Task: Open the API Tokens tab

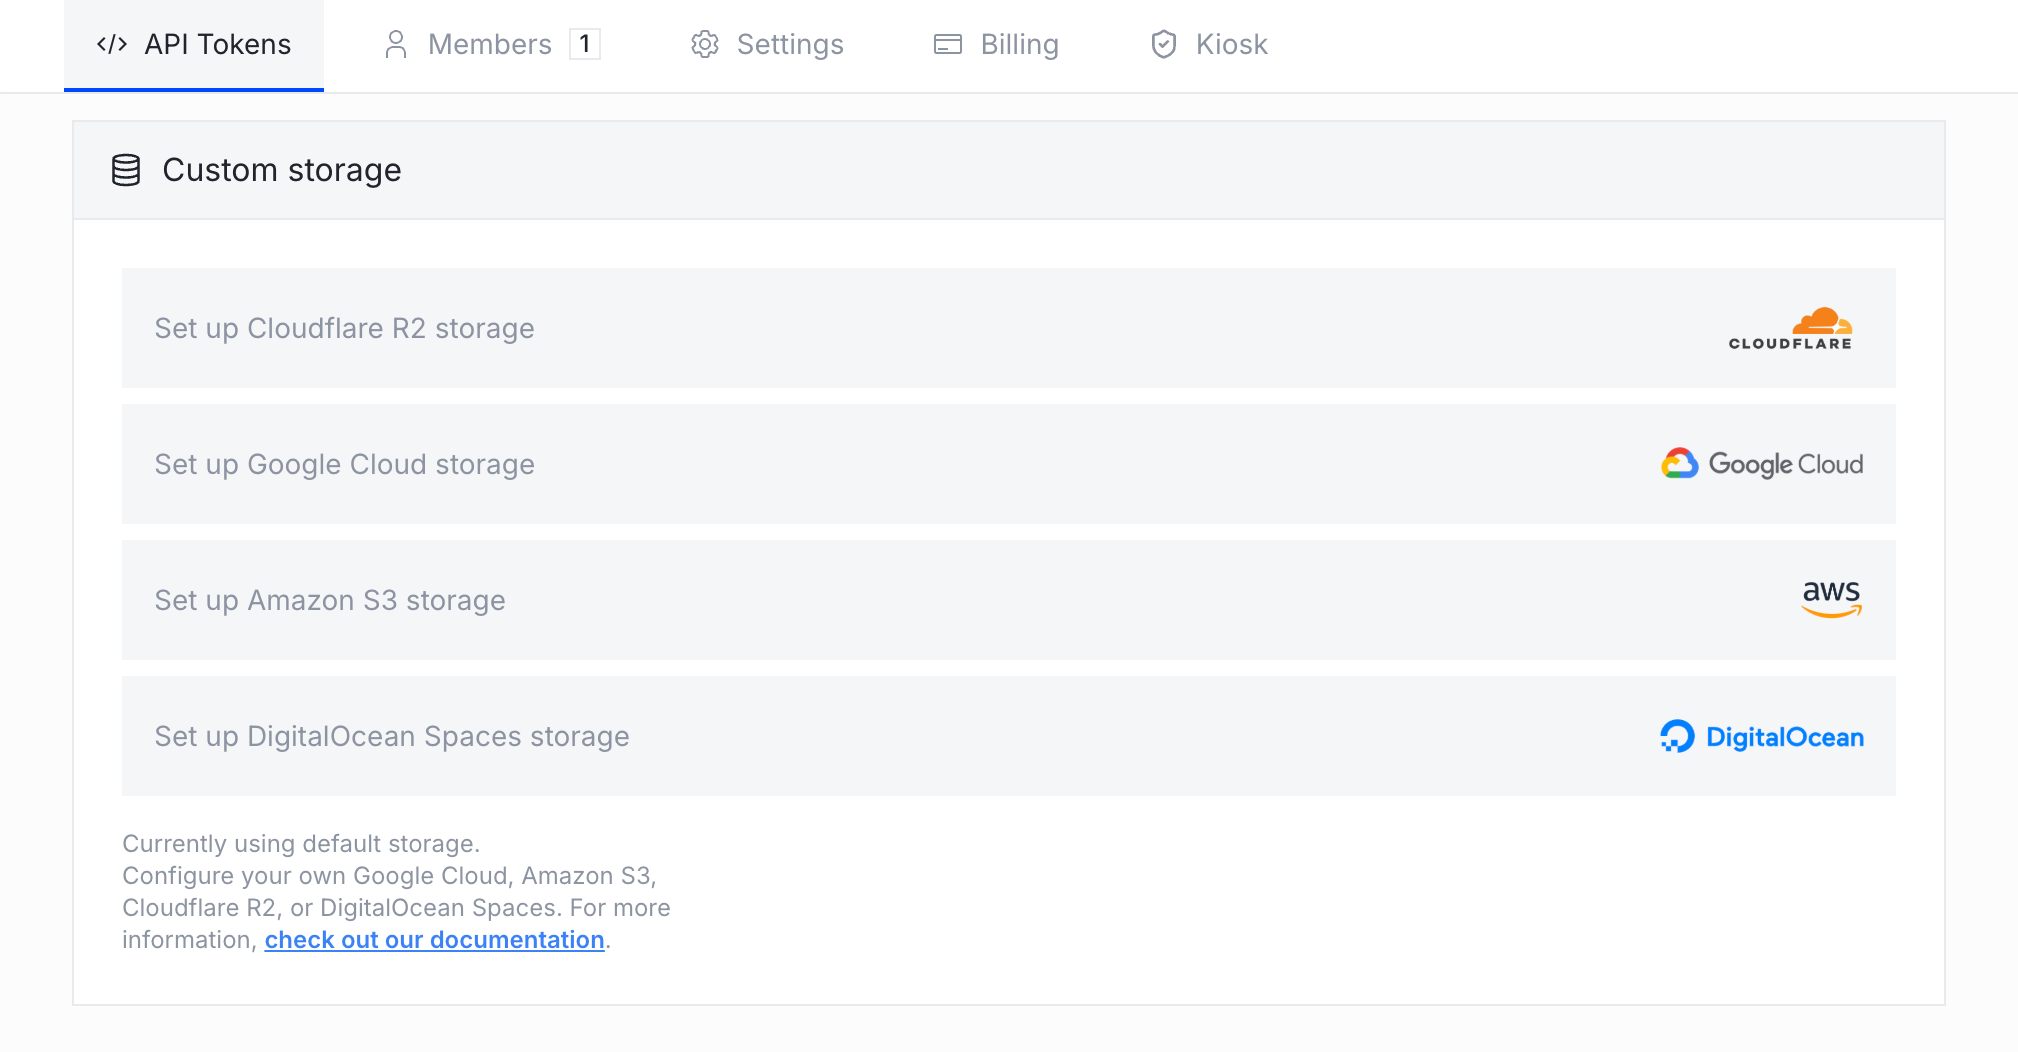Action: click(194, 45)
